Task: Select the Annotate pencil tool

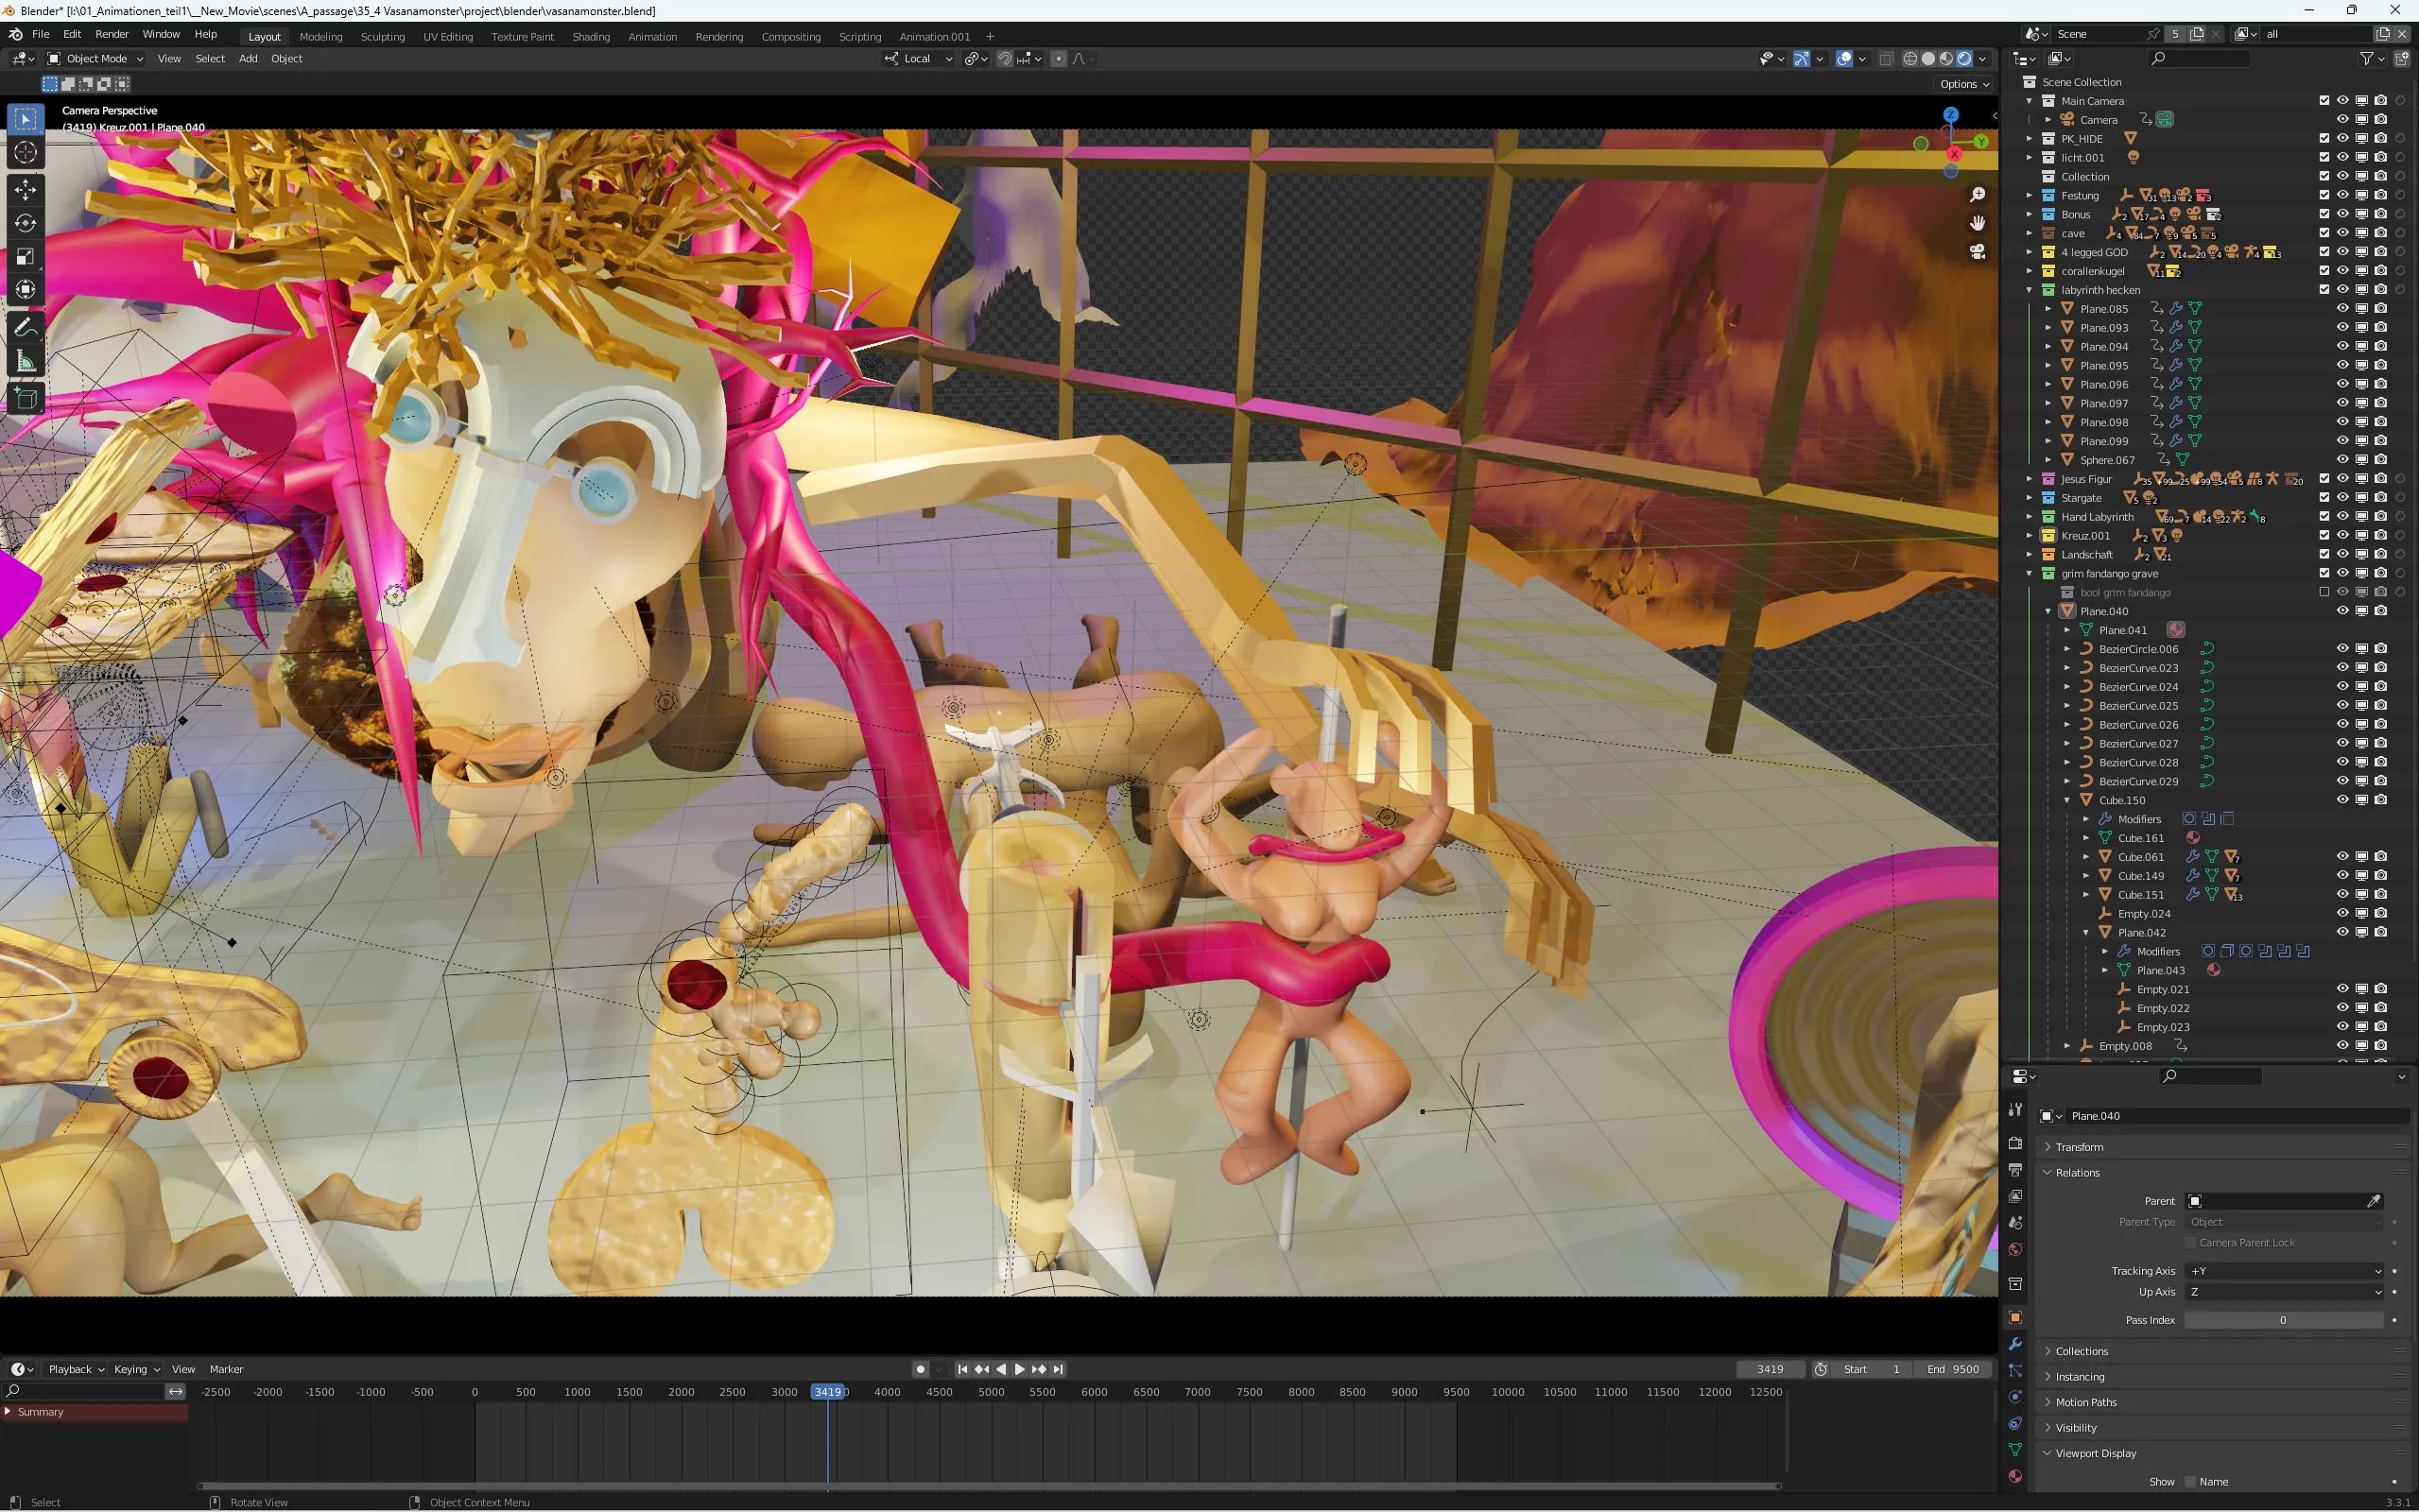Action: [x=26, y=328]
